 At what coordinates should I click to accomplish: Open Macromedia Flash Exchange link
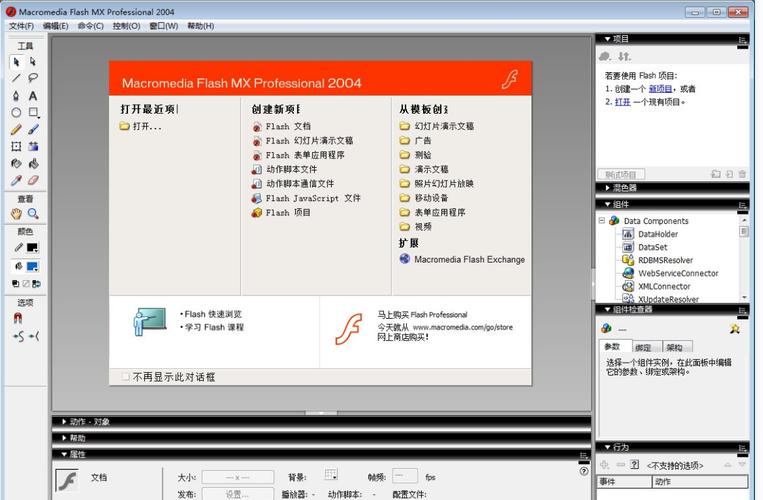coord(462,259)
